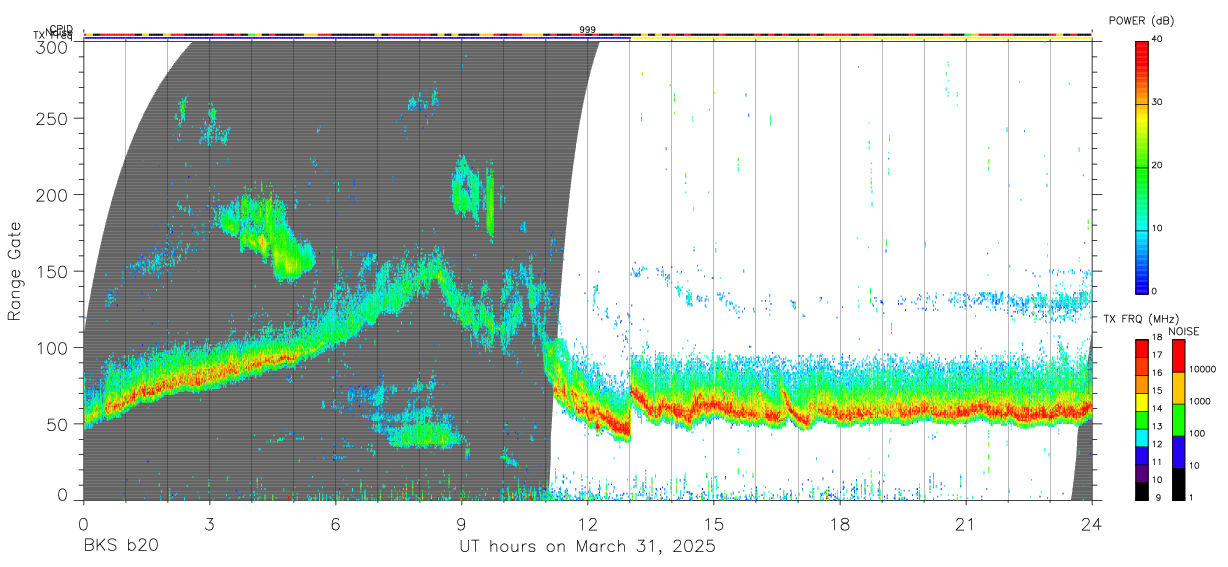Click the 200 tick on Range Gate axis

click(x=54, y=194)
